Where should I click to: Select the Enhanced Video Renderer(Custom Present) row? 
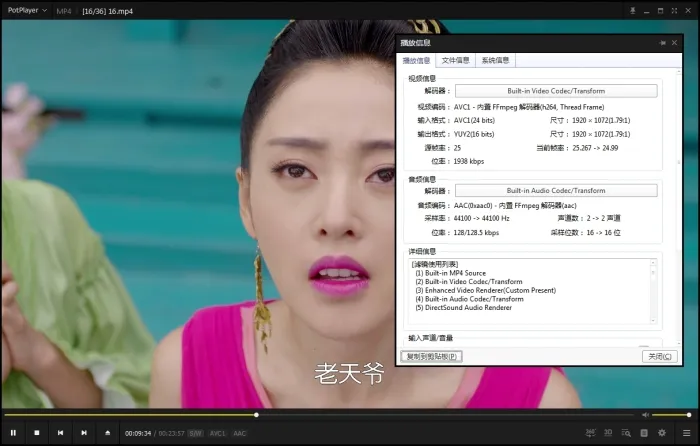tap(486, 290)
